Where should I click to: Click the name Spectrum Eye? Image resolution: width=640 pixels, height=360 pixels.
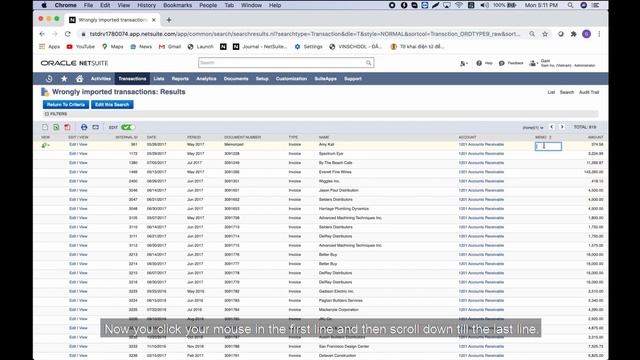(x=331, y=154)
